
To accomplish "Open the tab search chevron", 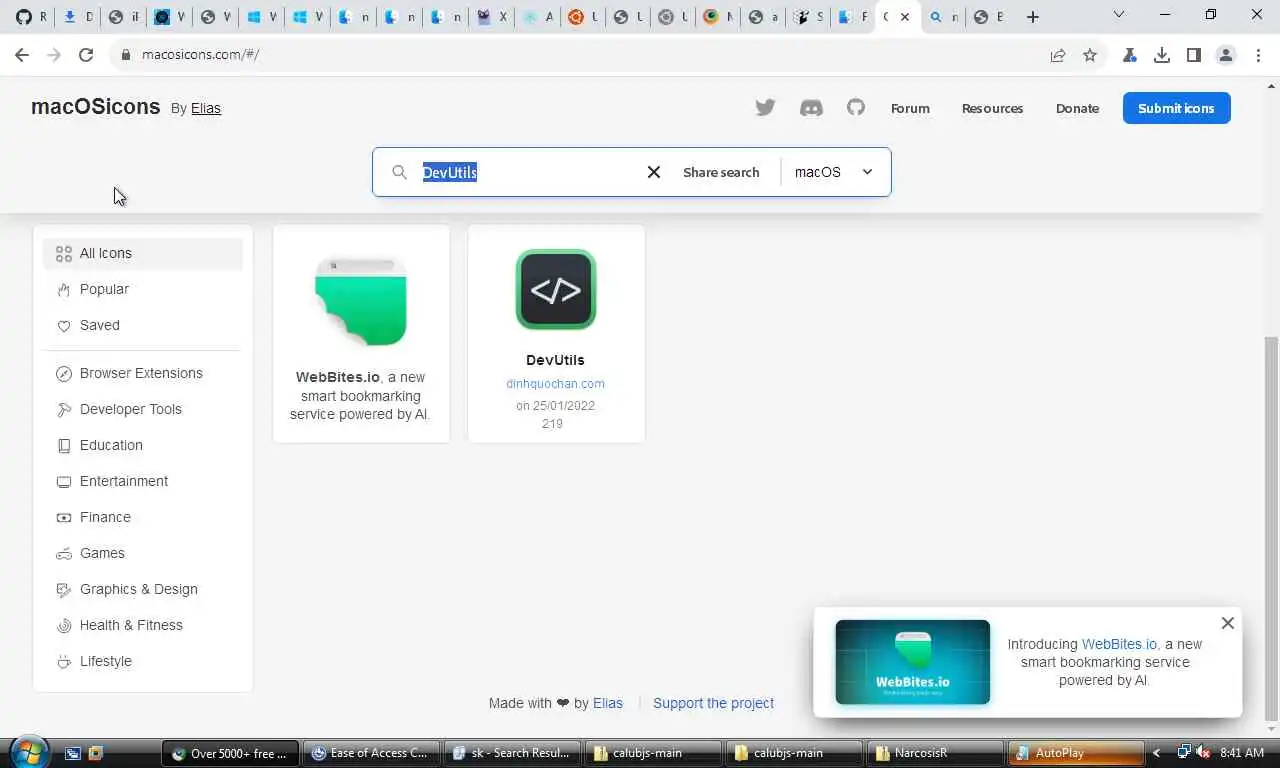I will click(x=1119, y=15).
